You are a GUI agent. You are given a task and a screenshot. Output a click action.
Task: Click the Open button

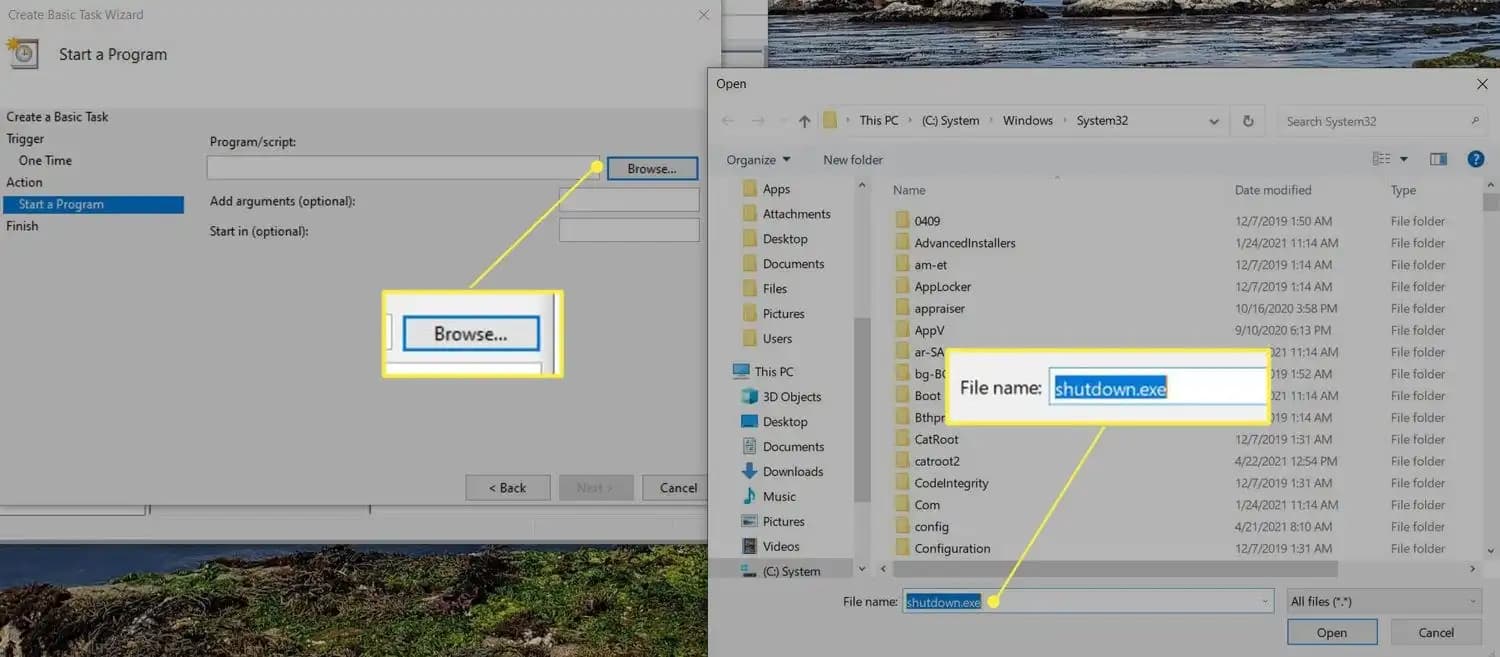tap(1332, 632)
